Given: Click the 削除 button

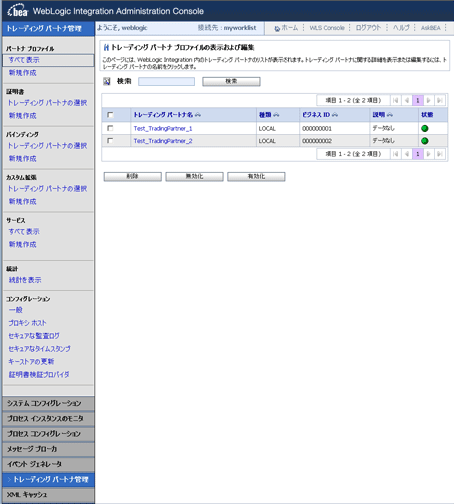Looking at the screenshot, I should click(133, 176).
